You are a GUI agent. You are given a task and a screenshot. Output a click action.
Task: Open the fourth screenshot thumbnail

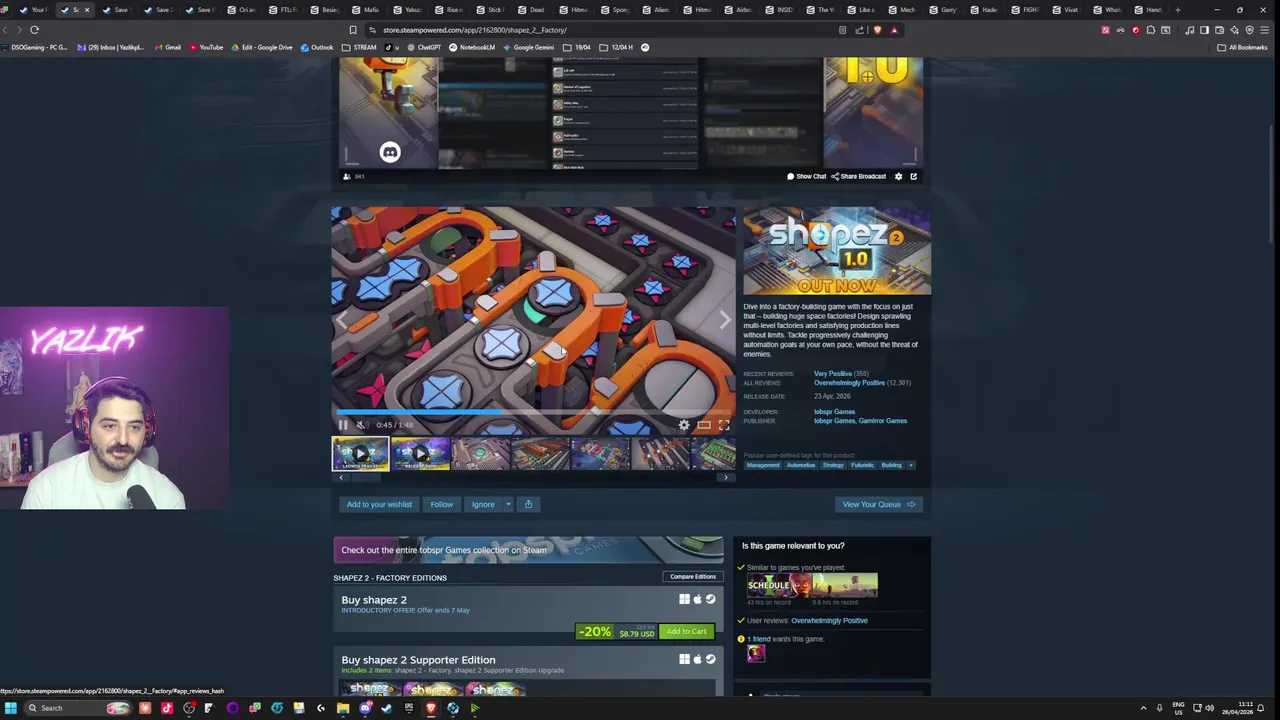[540, 453]
